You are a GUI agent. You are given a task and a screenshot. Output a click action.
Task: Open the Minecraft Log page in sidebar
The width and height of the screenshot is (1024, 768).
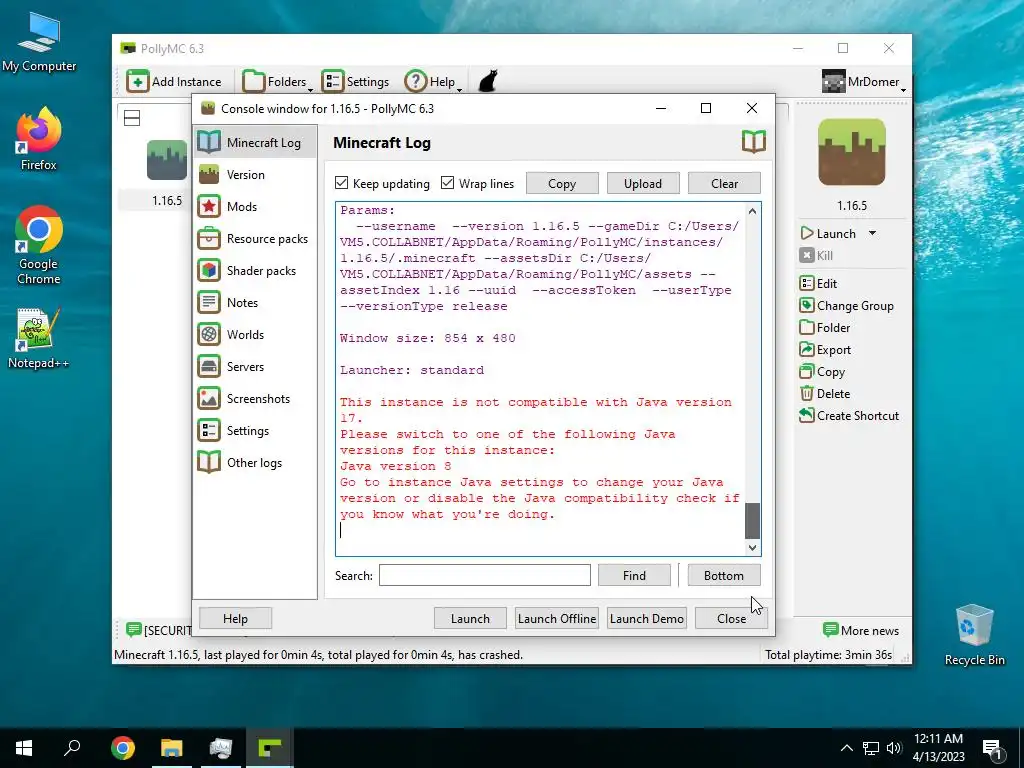tap(255, 142)
